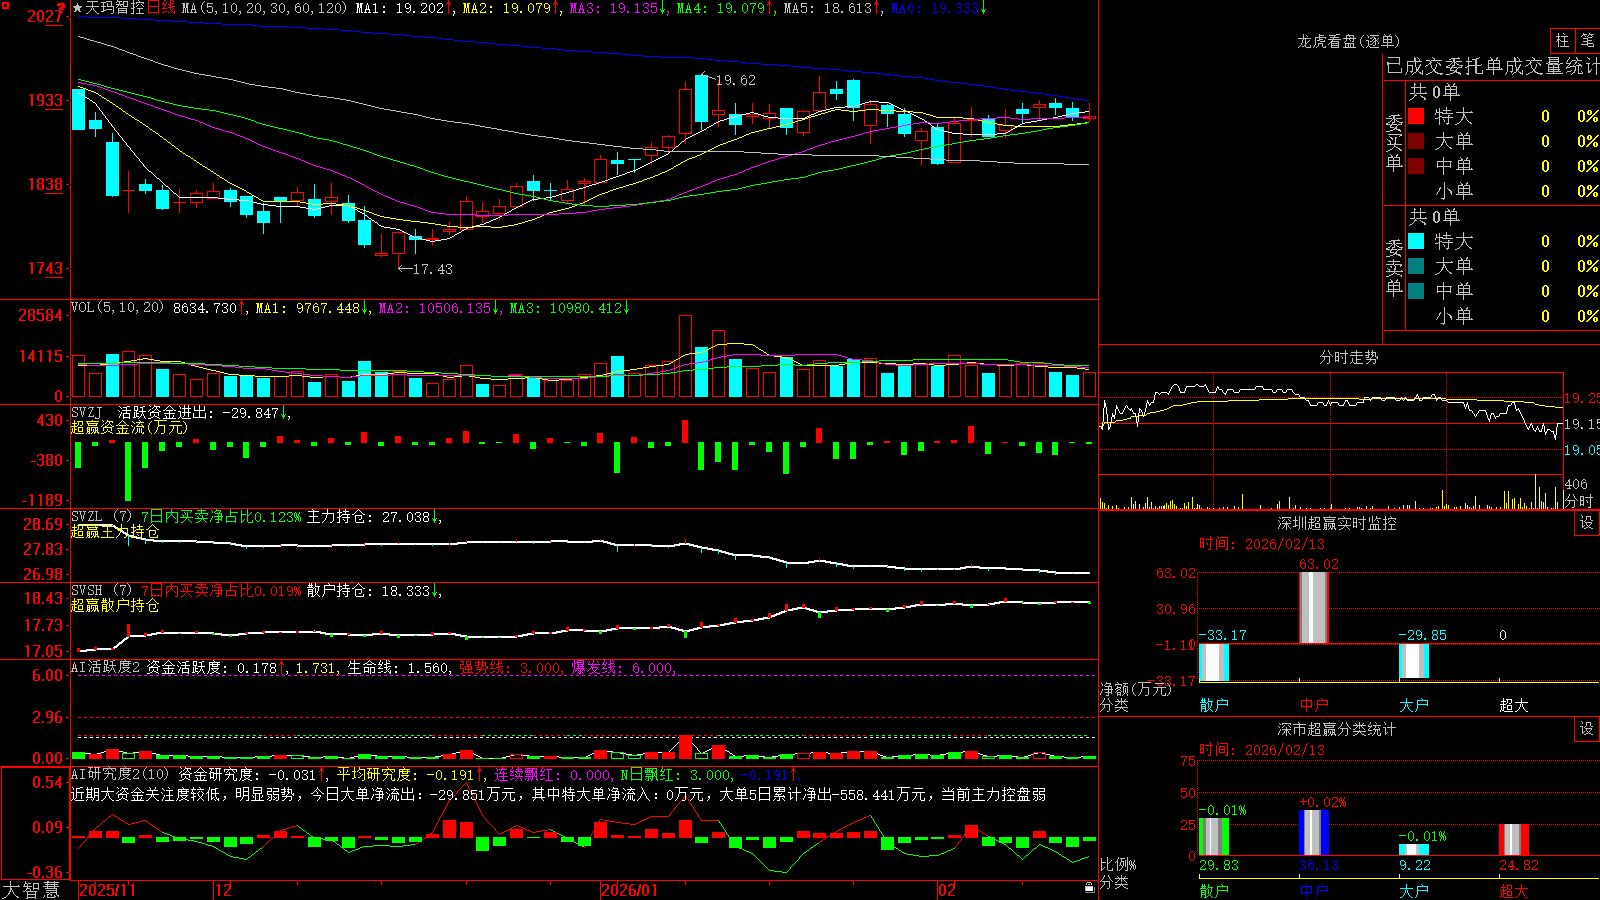Click the 柱 (bar) view button
This screenshot has height=900, width=1600.
[x=1562, y=40]
